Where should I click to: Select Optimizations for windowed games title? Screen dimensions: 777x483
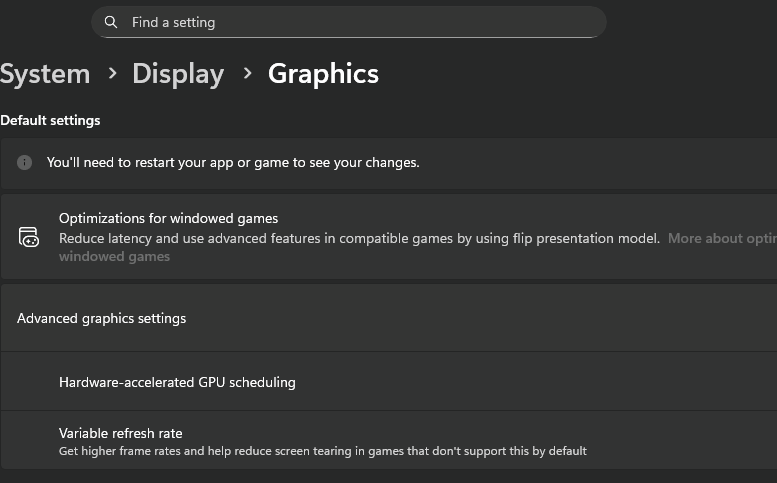point(168,218)
